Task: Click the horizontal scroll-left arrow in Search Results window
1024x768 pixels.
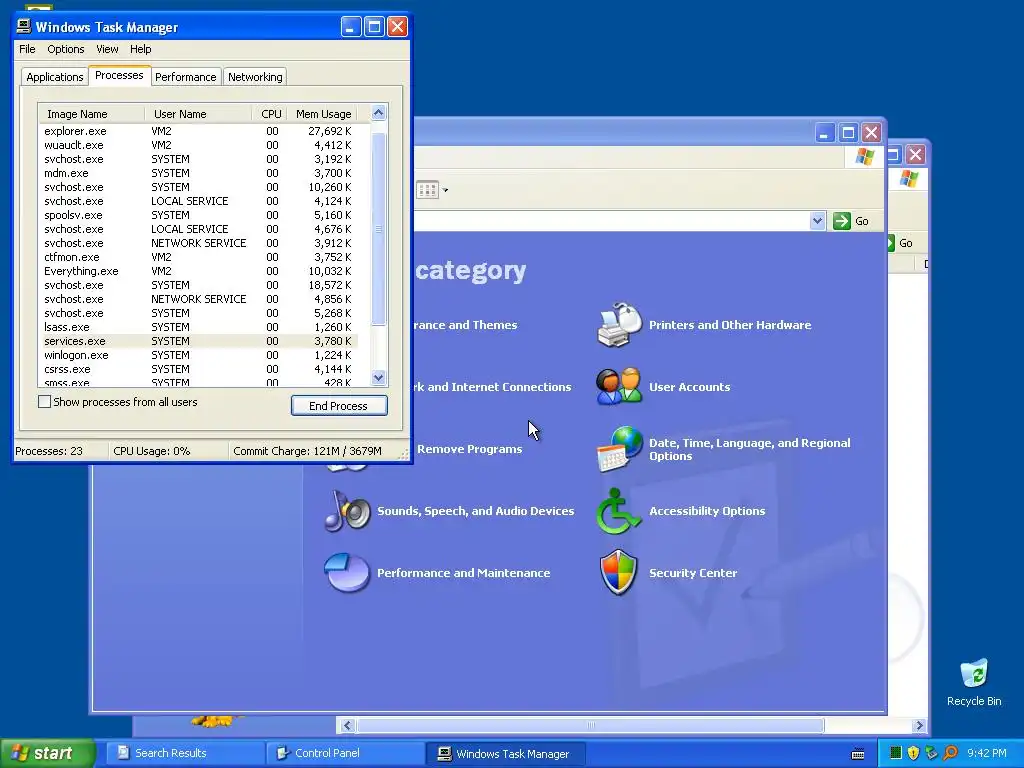Action: (347, 726)
